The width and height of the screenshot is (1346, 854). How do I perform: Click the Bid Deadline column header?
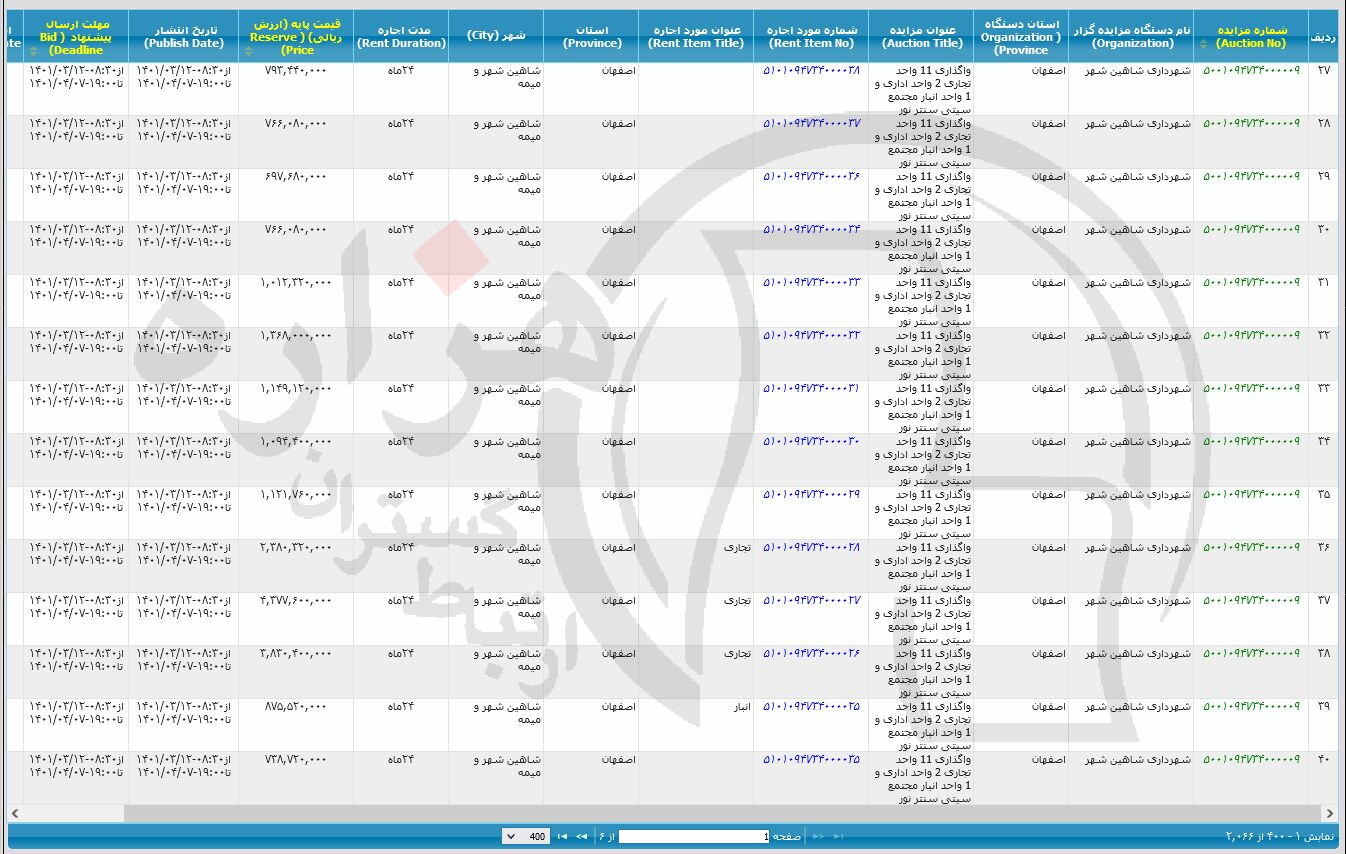point(76,37)
